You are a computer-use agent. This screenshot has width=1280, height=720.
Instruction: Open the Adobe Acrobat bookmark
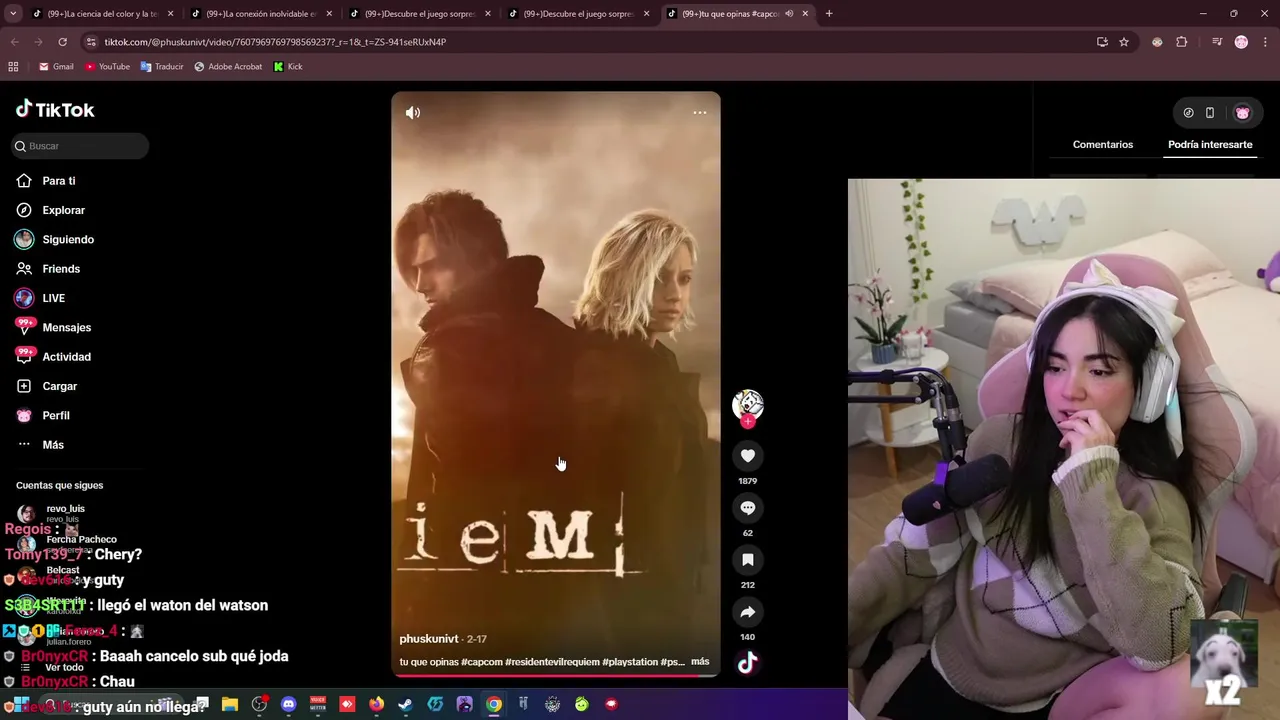click(228, 67)
